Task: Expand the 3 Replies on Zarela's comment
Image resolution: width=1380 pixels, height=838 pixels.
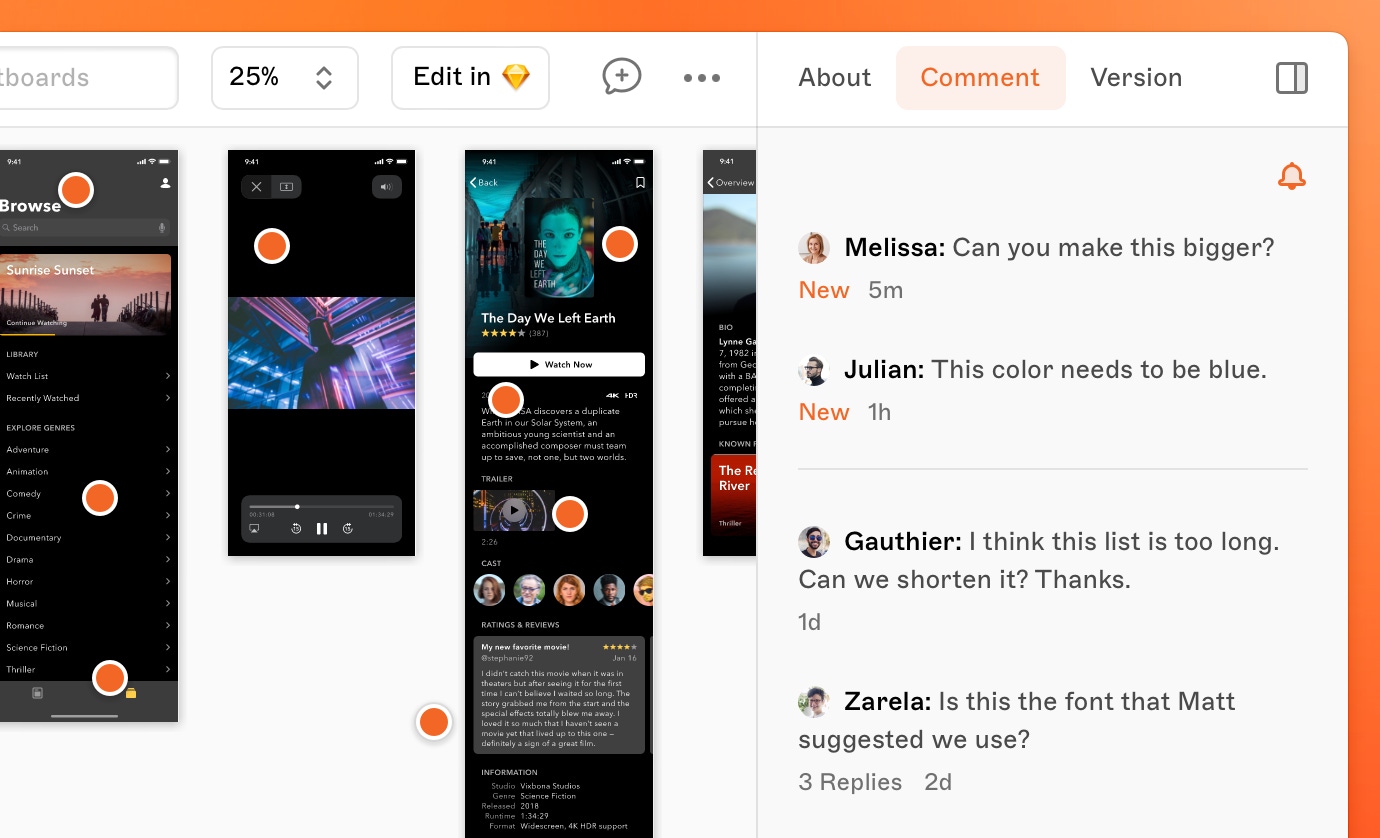Action: (x=849, y=782)
